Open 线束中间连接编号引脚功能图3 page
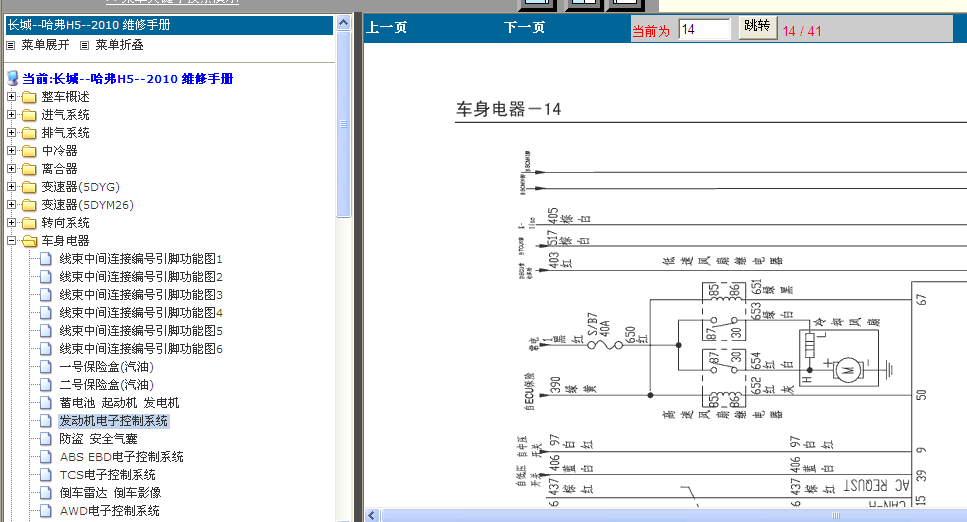This screenshot has width=967, height=522. 141,295
